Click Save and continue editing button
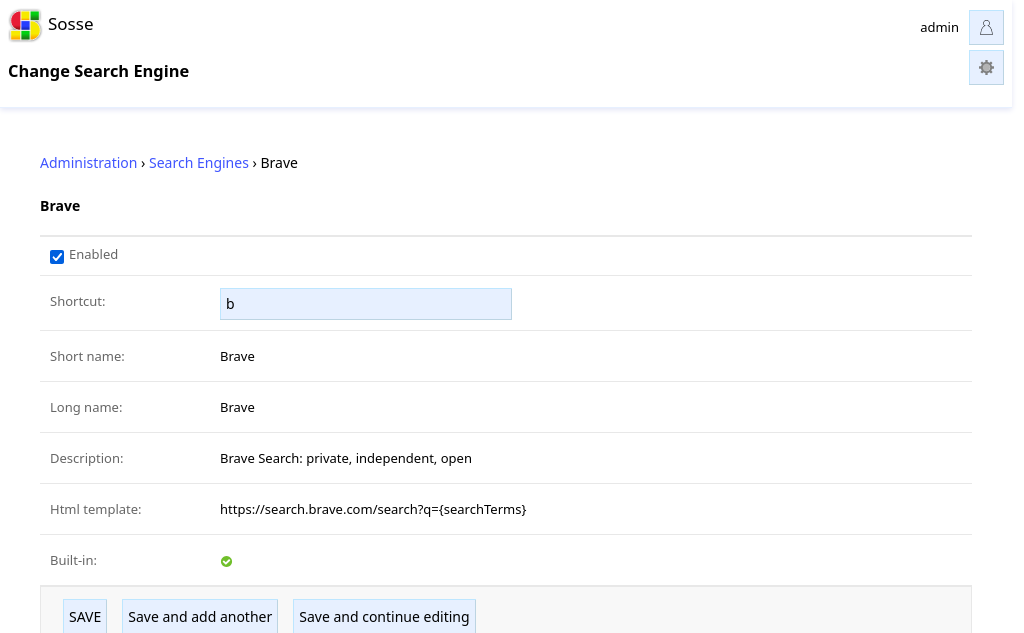This screenshot has width=1024, height=633. 384,617
